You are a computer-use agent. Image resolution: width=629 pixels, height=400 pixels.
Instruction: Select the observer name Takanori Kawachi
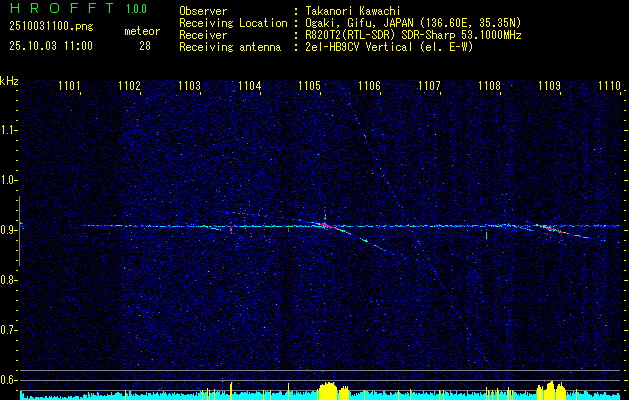point(353,11)
